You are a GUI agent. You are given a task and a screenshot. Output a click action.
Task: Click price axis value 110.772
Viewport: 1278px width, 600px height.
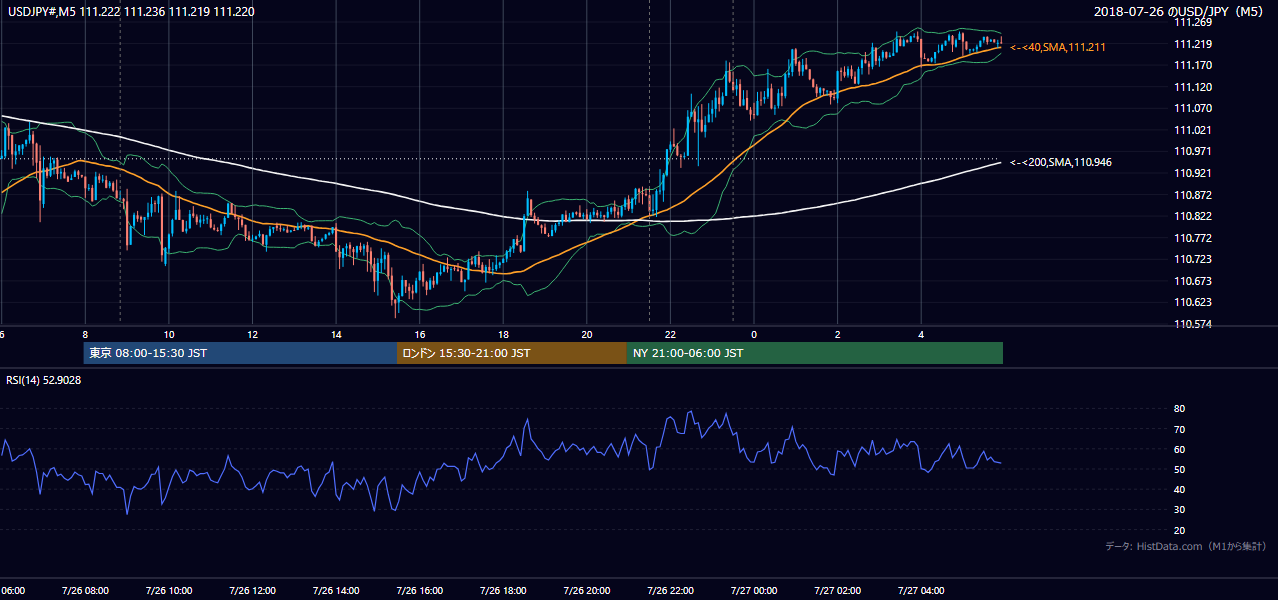(1192, 238)
